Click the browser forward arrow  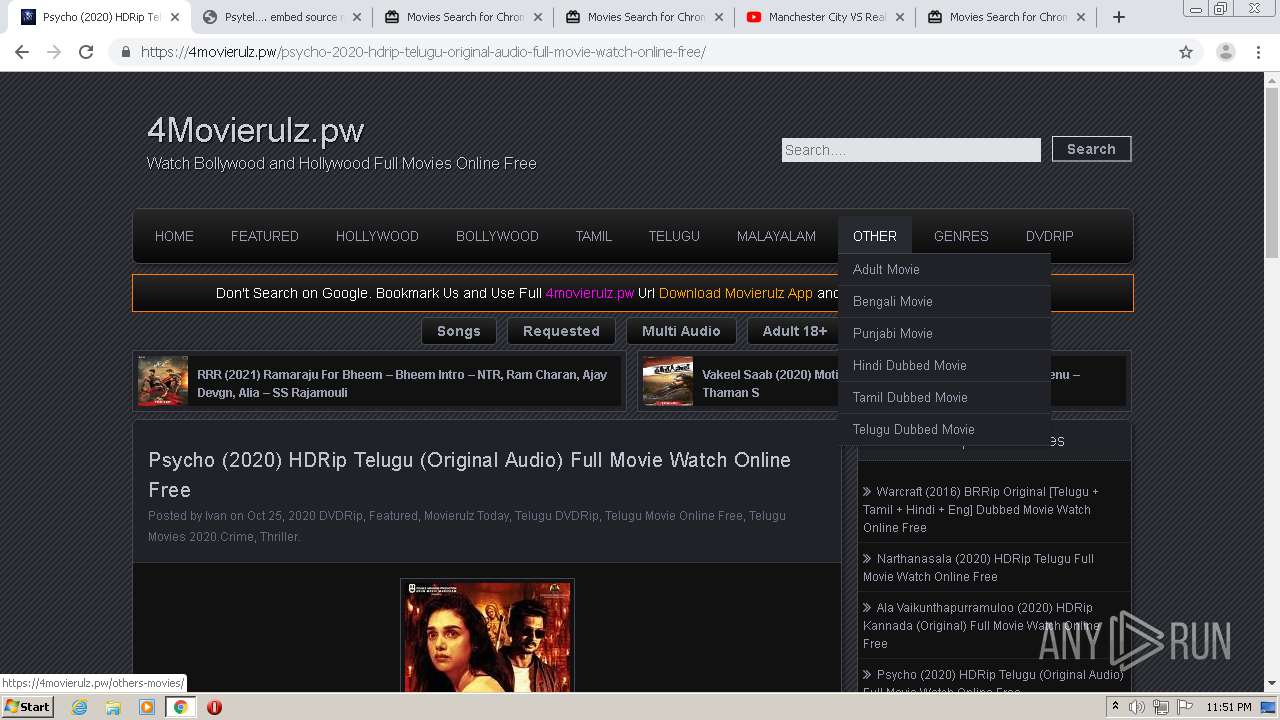click(54, 52)
